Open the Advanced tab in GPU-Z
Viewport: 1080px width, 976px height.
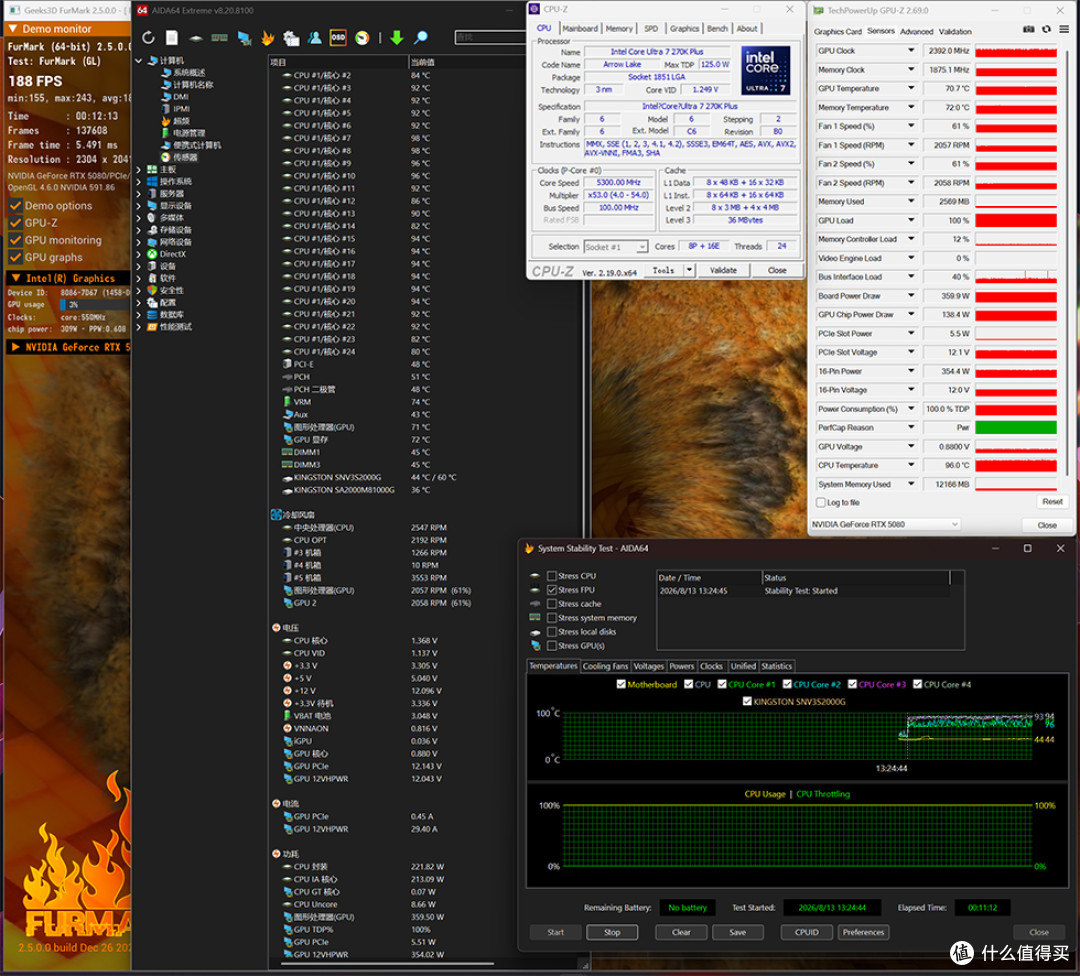point(917,32)
